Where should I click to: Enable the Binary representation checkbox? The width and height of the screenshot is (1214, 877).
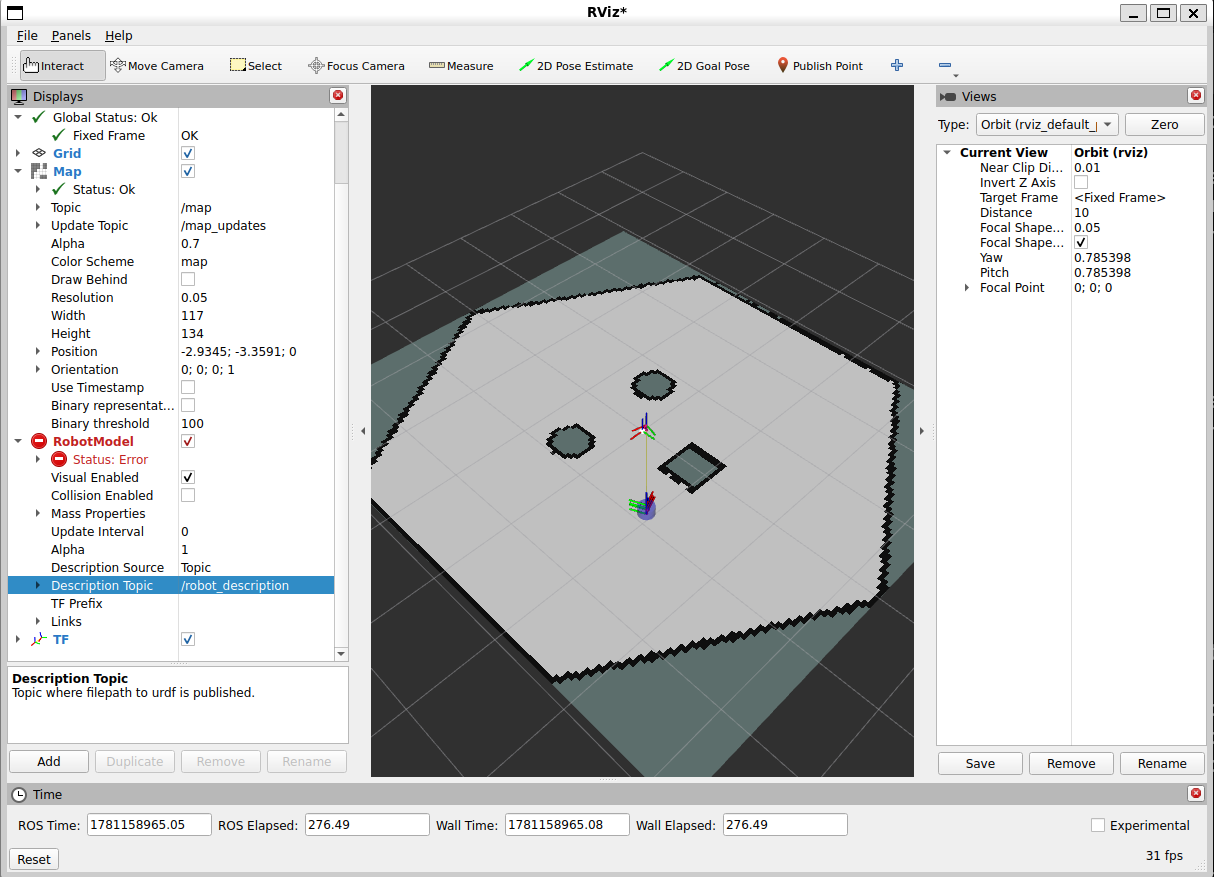[188, 405]
